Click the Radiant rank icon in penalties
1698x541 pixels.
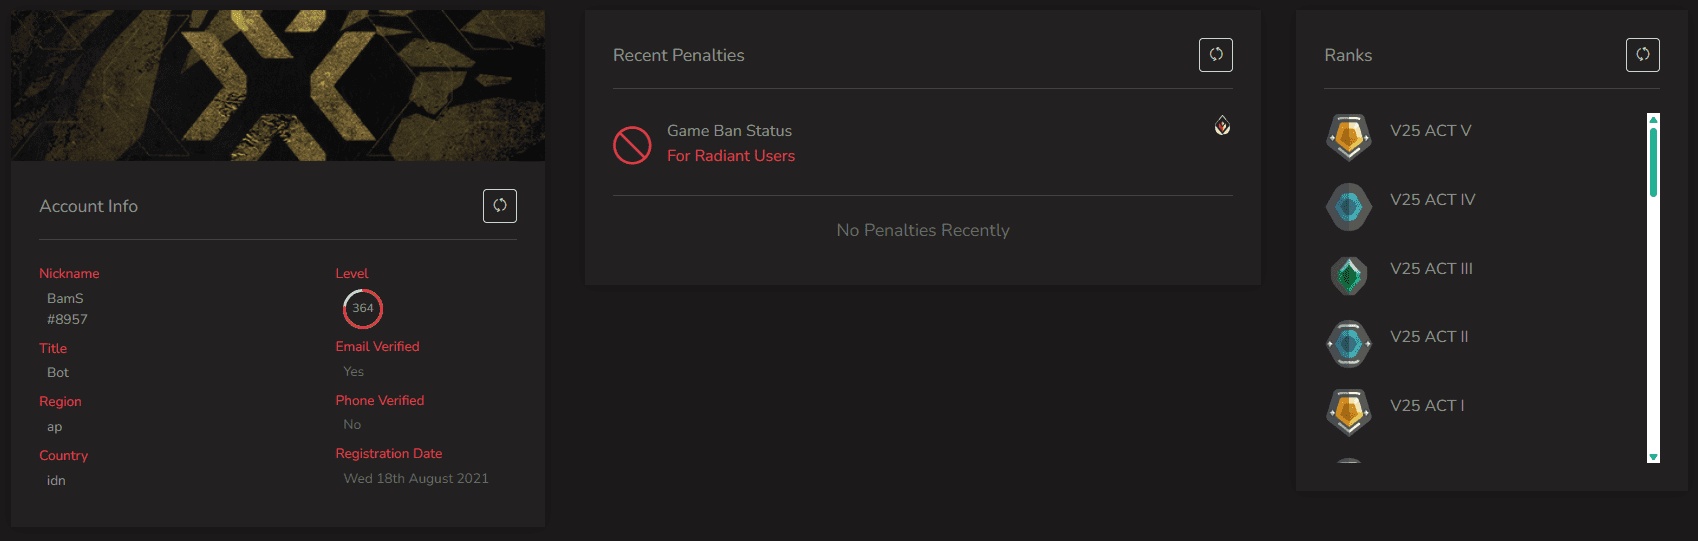coord(1222,126)
